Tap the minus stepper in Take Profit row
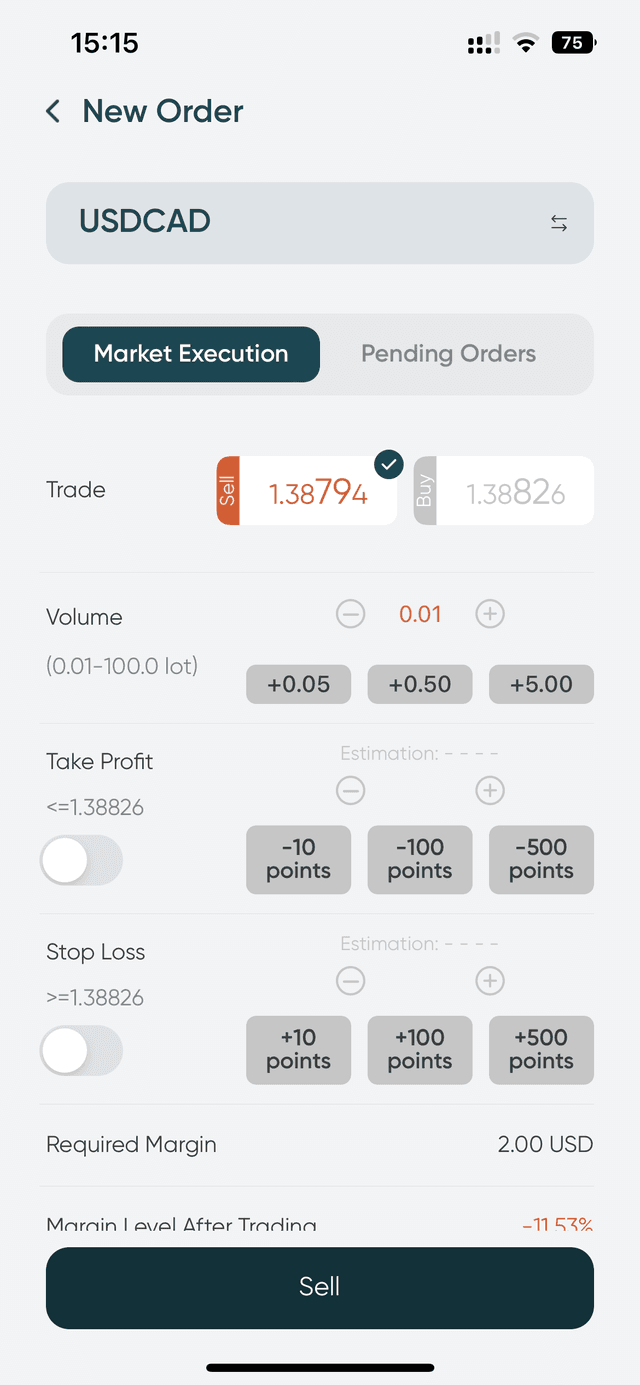640x1385 pixels. pos(350,790)
